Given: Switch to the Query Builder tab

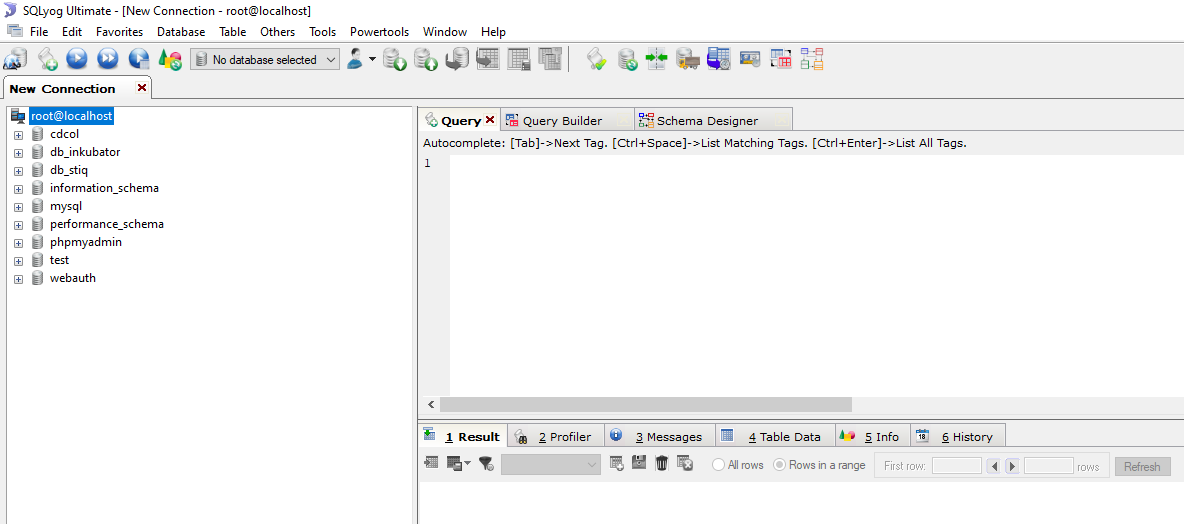Looking at the screenshot, I should click(566, 121).
